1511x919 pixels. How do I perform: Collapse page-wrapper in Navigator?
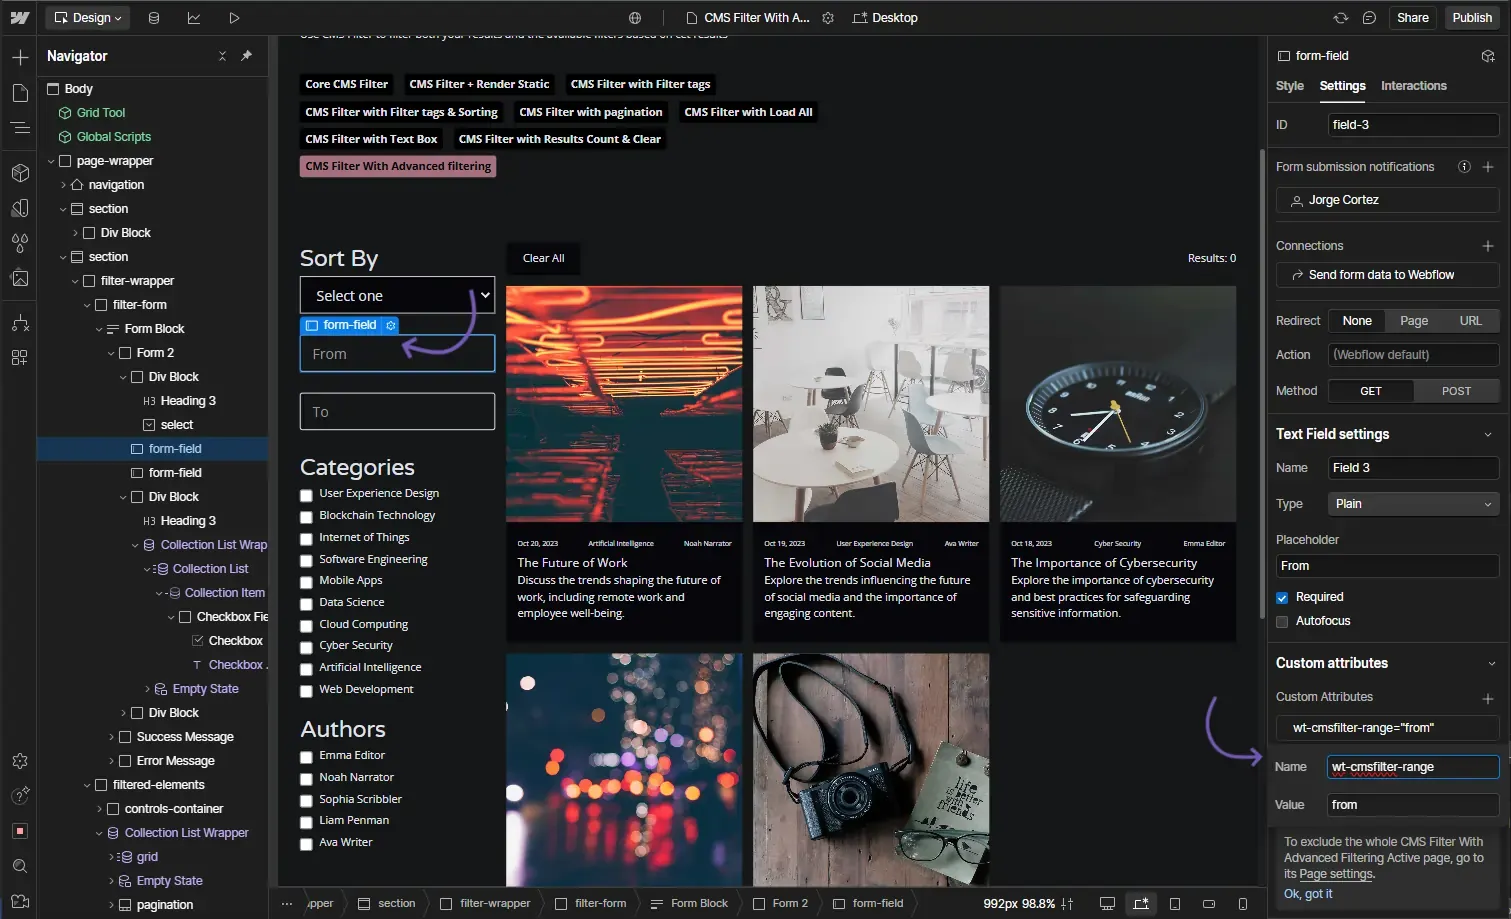pos(51,161)
